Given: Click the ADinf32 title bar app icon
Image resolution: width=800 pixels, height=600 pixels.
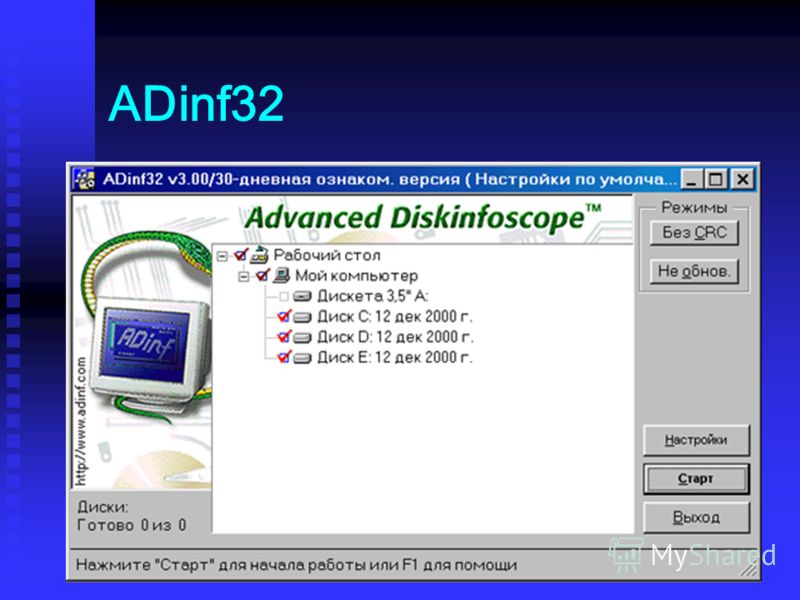Looking at the screenshot, I should [x=84, y=180].
